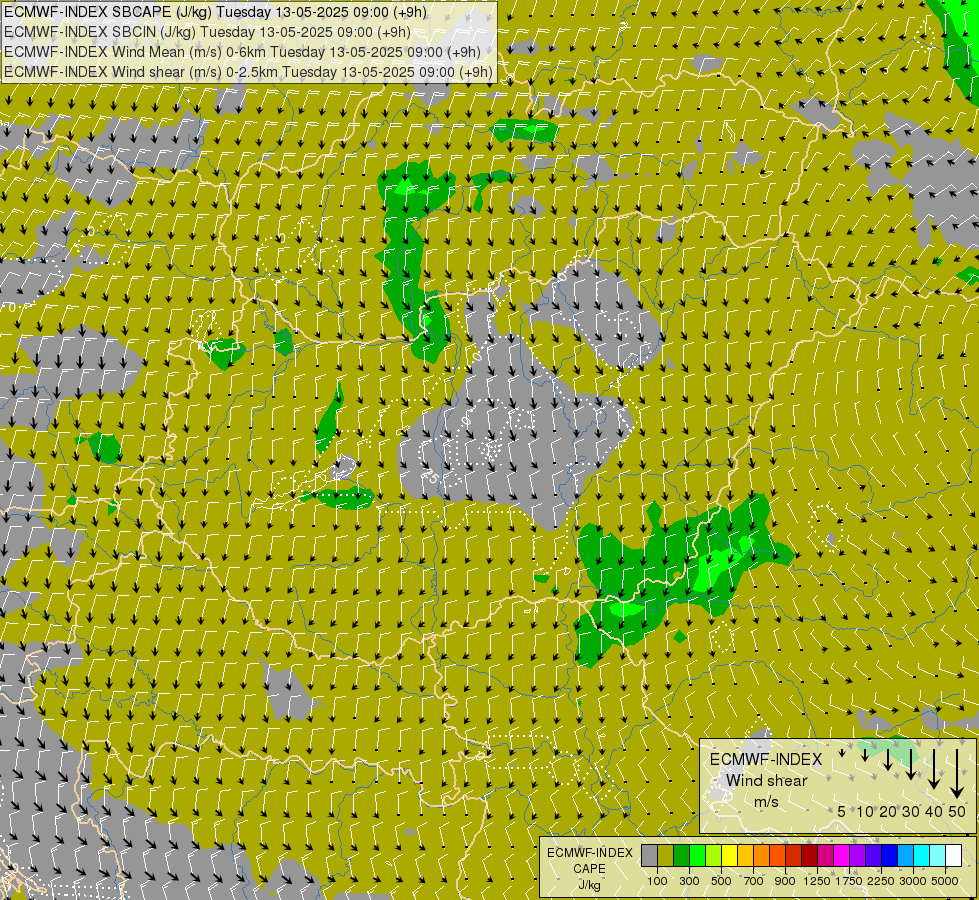The width and height of the screenshot is (979, 900).
Task: Pick the orange swatch between 700 and 900
Action: [x=762, y=855]
